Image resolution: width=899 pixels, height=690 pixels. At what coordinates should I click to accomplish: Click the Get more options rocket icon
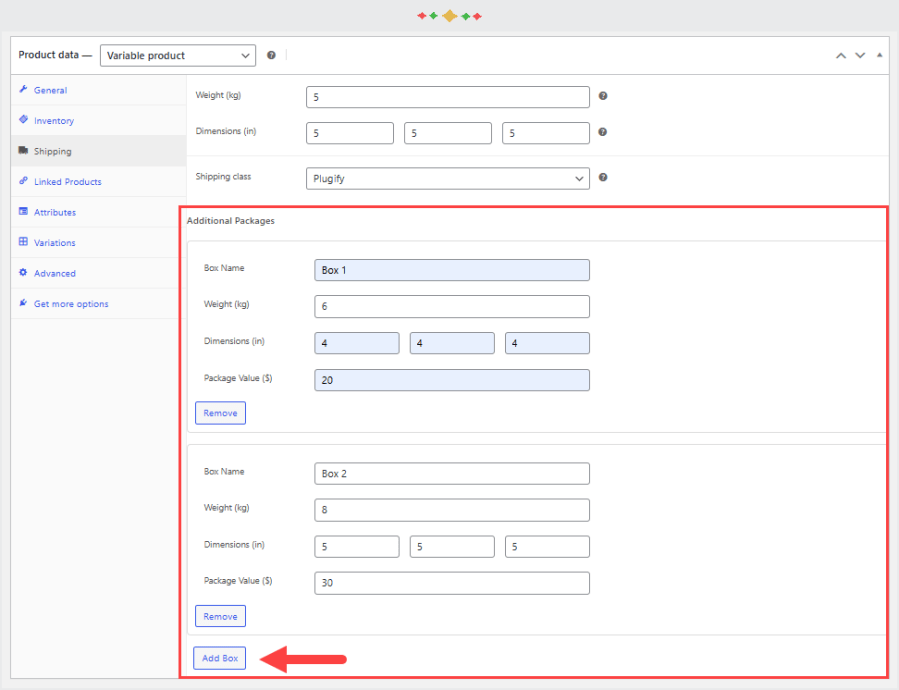point(21,303)
